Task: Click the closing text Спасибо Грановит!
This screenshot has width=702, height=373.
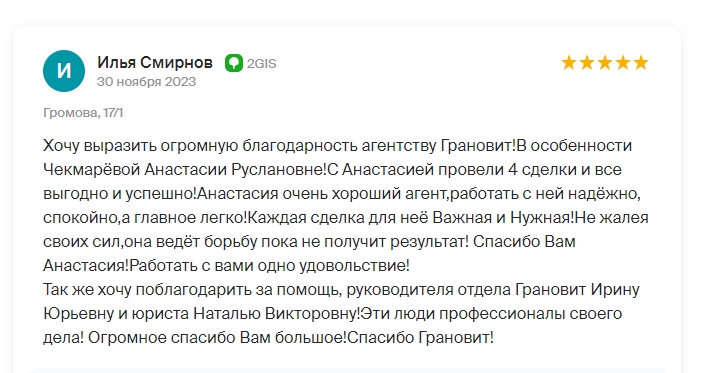Action: 421,337
